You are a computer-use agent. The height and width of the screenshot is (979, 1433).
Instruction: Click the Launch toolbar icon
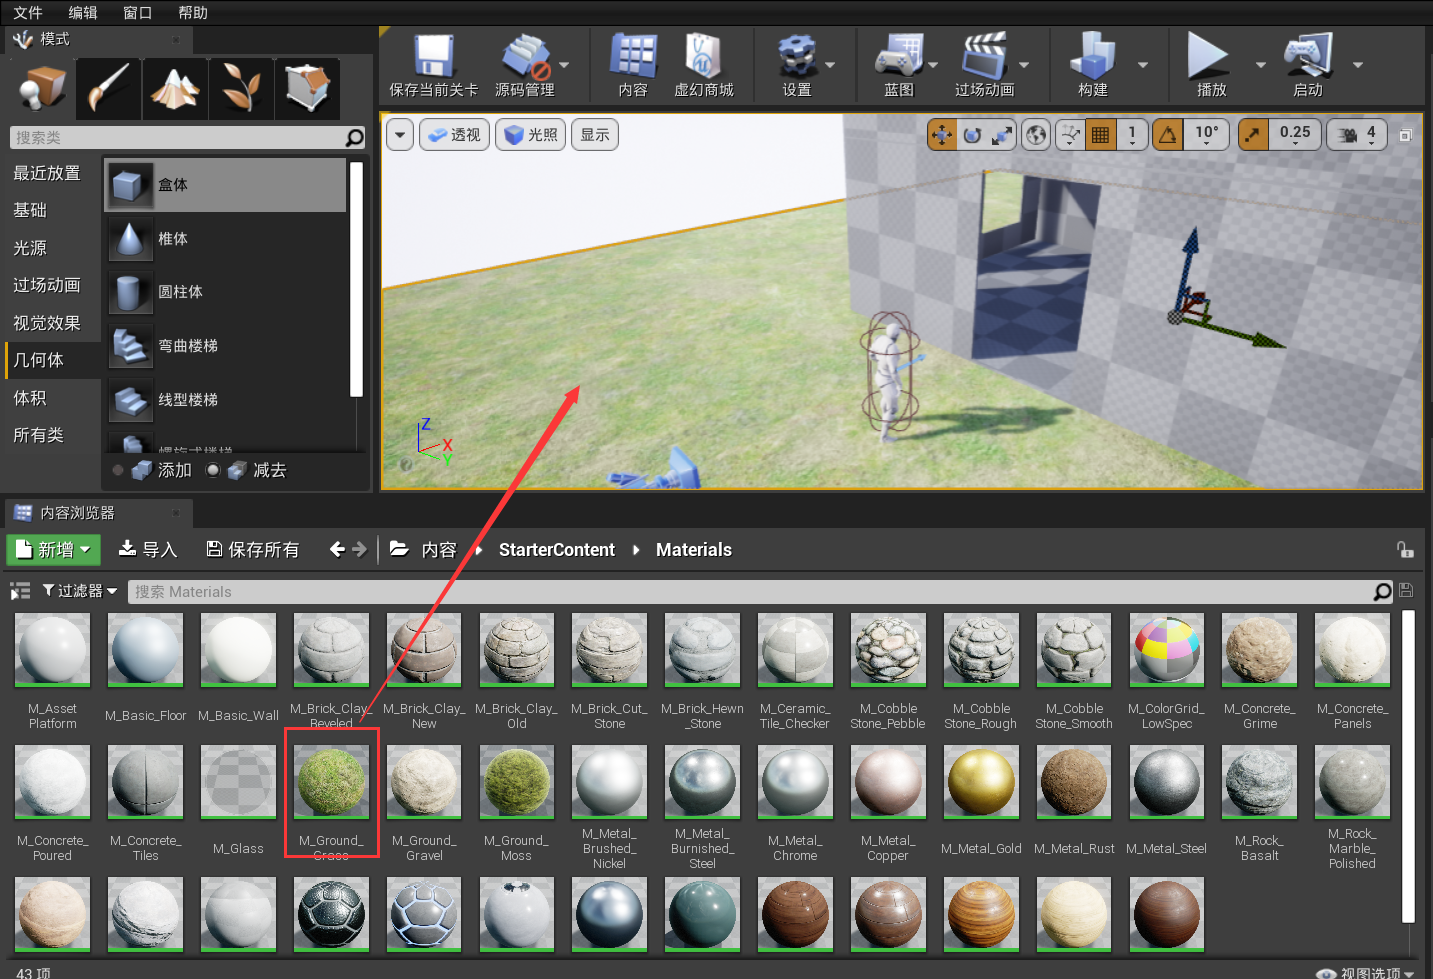1308,57
